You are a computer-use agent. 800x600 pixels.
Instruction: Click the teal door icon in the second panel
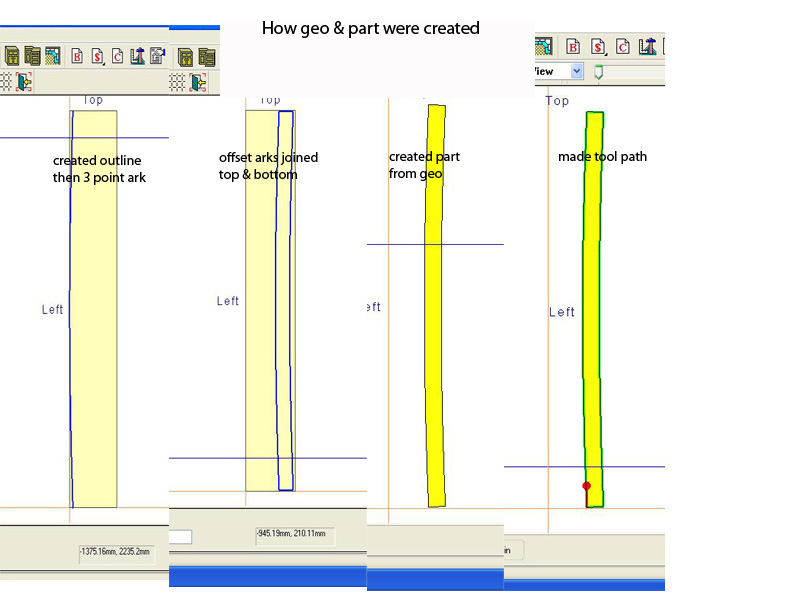pyautogui.click(x=196, y=82)
